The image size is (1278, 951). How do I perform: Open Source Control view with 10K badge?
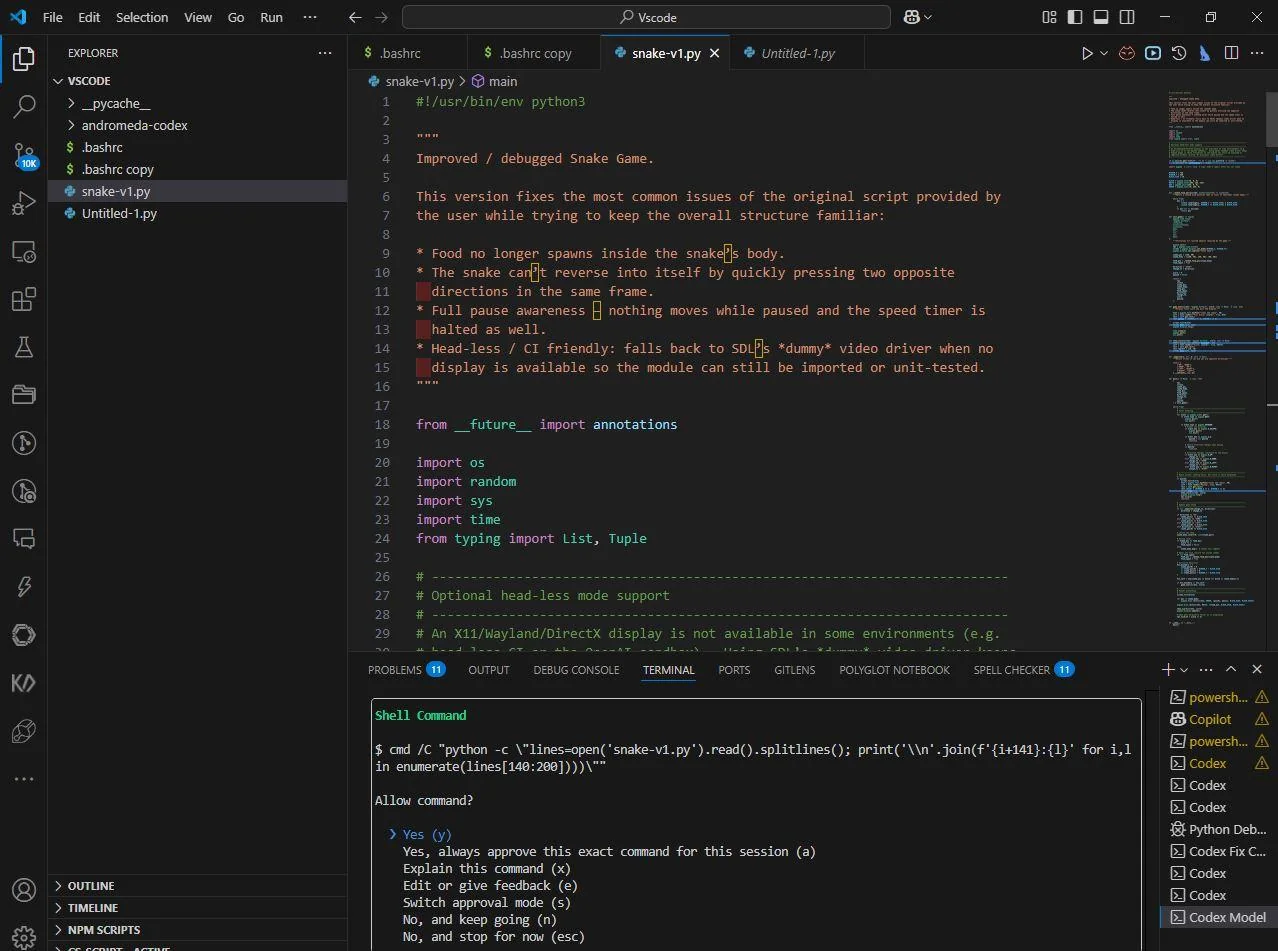pos(24,155)
